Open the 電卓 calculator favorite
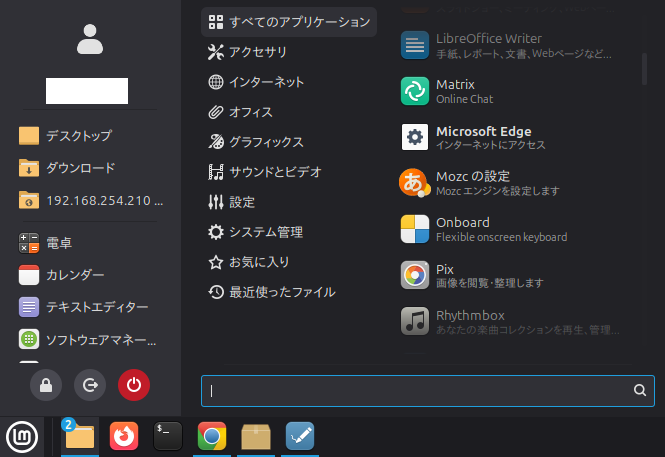Viewport: 665px width, 457px height. tap(59, 242)
